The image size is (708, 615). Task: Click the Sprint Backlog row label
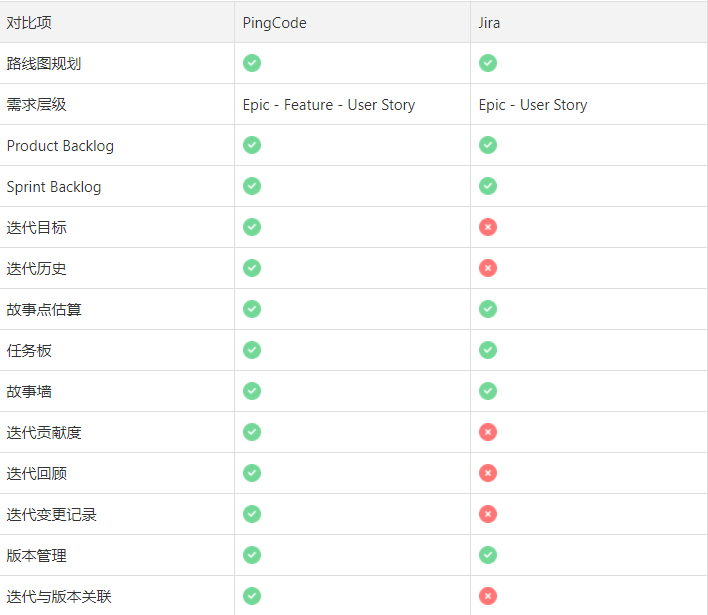[54, 187]
